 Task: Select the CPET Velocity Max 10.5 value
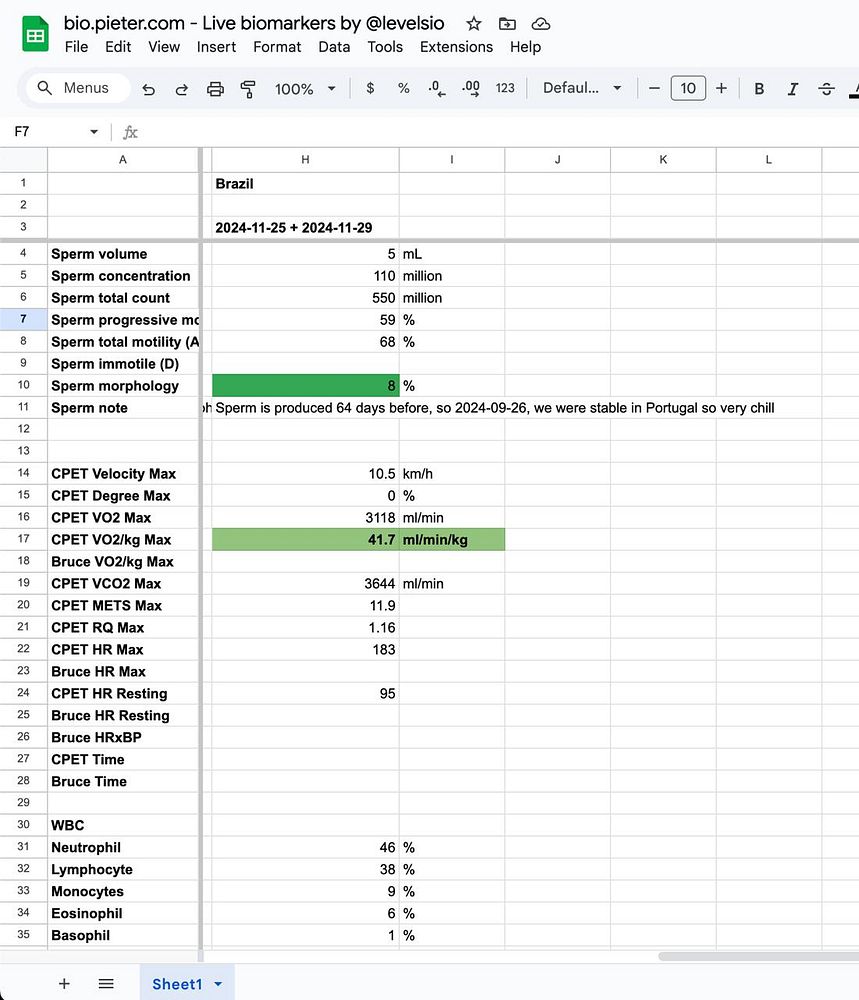(305, 474)
